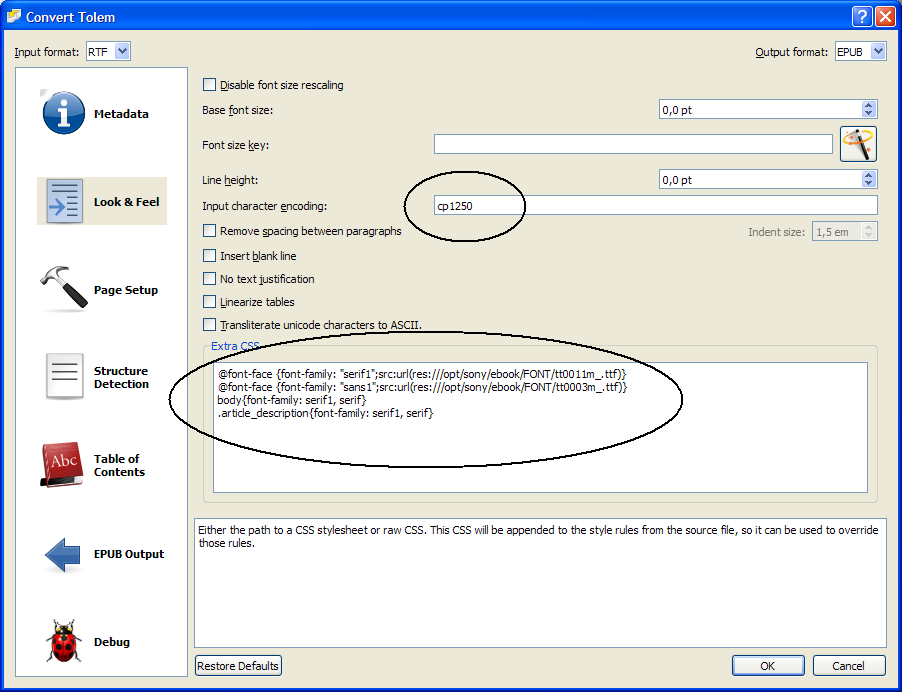Click the help question mark button
This screenshot has height=692, width=902.
tap(862, 17)
